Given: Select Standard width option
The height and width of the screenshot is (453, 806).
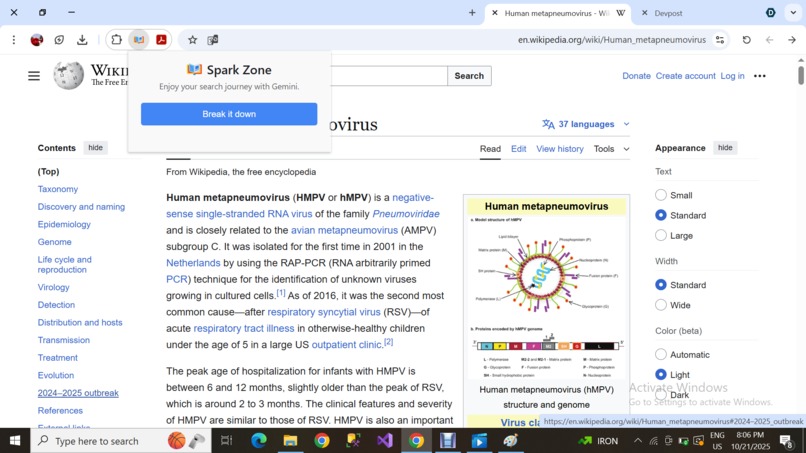Looking at the screenshot, I should point(661,285).
